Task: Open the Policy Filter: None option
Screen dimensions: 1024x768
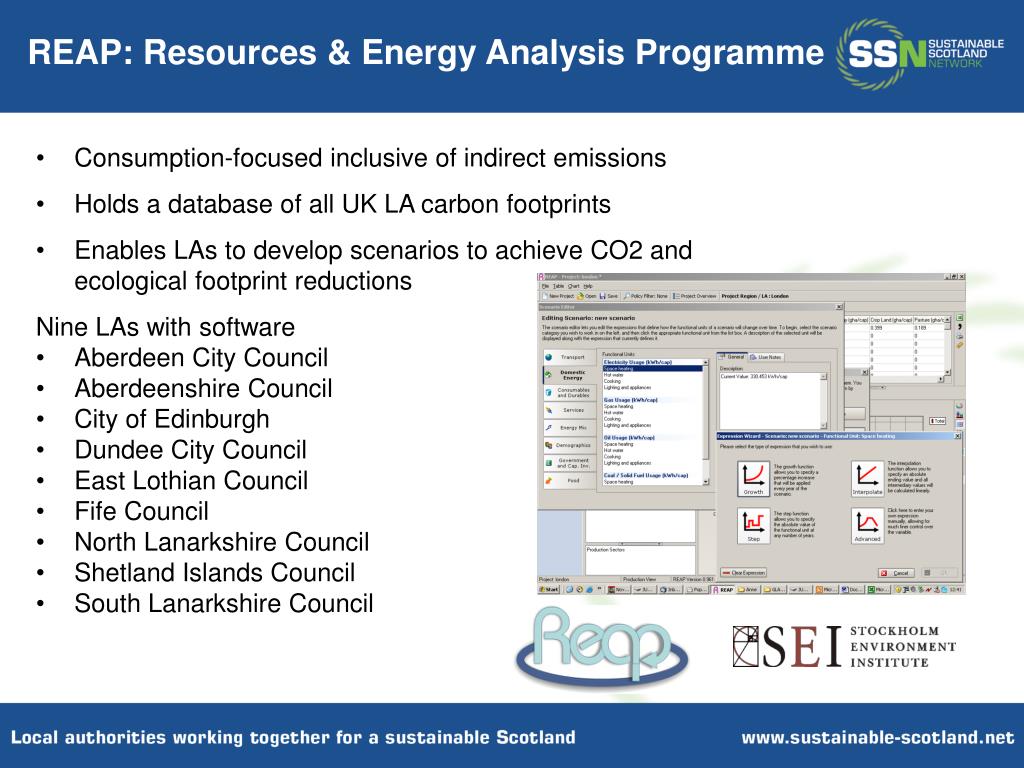Action: click(x=646, y=296)
